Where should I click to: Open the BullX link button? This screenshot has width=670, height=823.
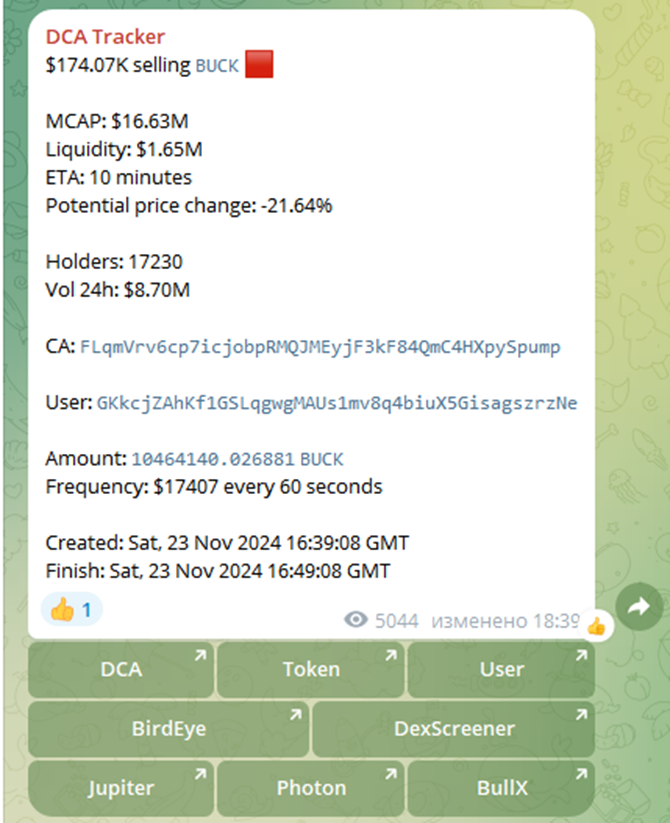click(501, 788)
